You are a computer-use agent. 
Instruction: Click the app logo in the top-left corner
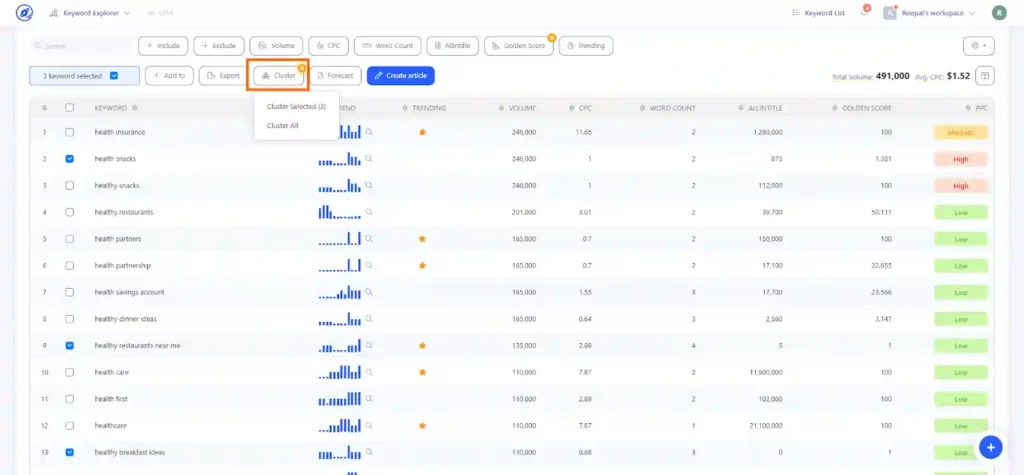[24, 13]
